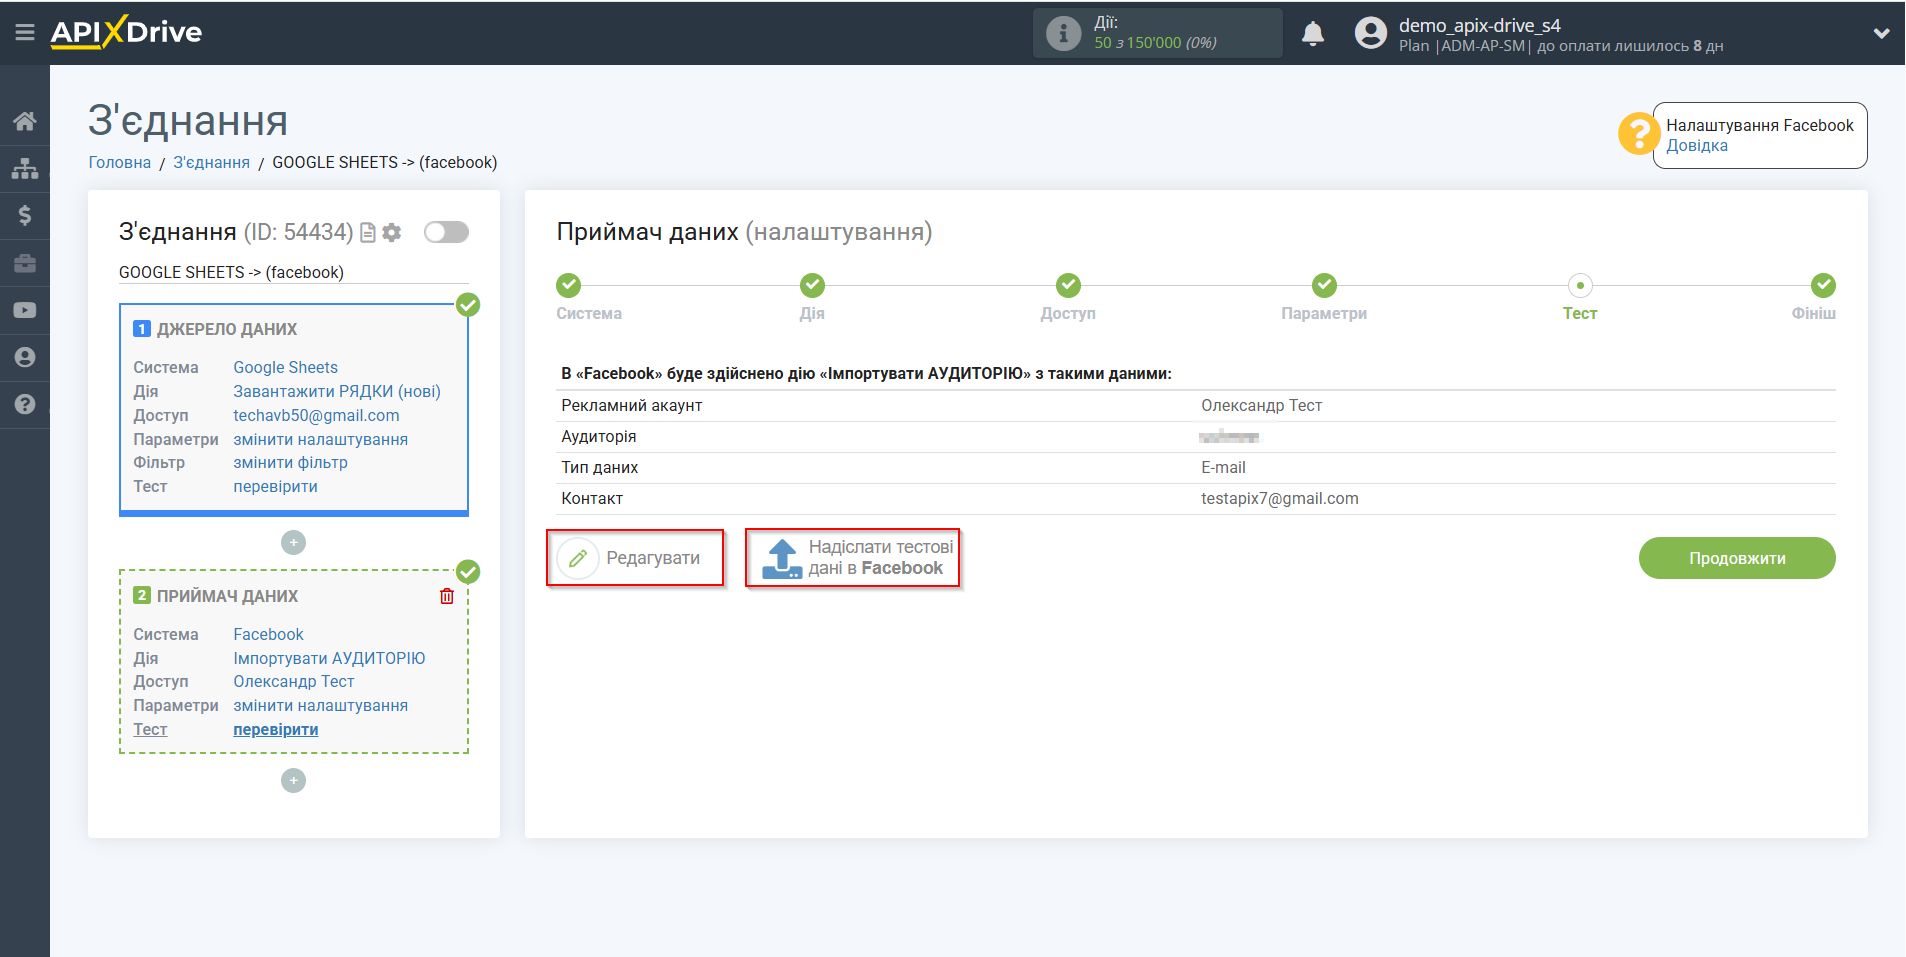Click Імпортувати АУДИТОРІЮ link

click(x=329, y=658)
